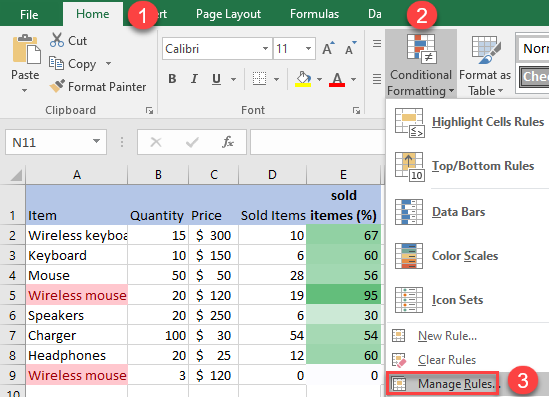
Task: Click the Sold Items header cell
Action: point(272,205)
